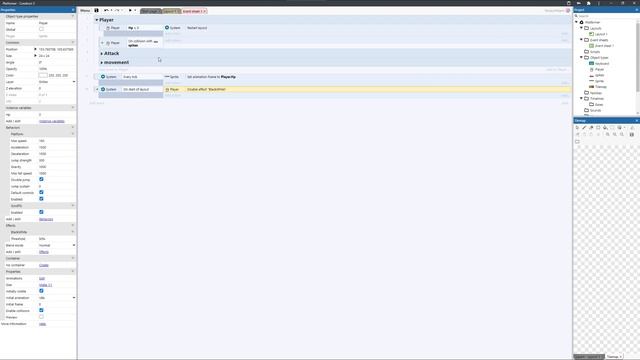Select the 'On collision with spikes' condition
Screen dimensions: 640x360
144,43
